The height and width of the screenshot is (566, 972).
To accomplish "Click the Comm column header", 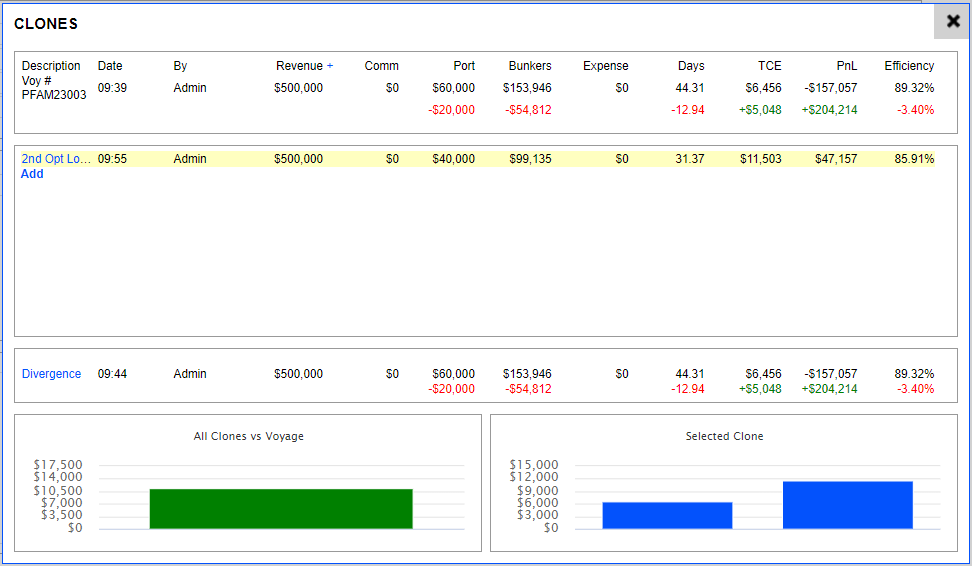I will (381, 66).
